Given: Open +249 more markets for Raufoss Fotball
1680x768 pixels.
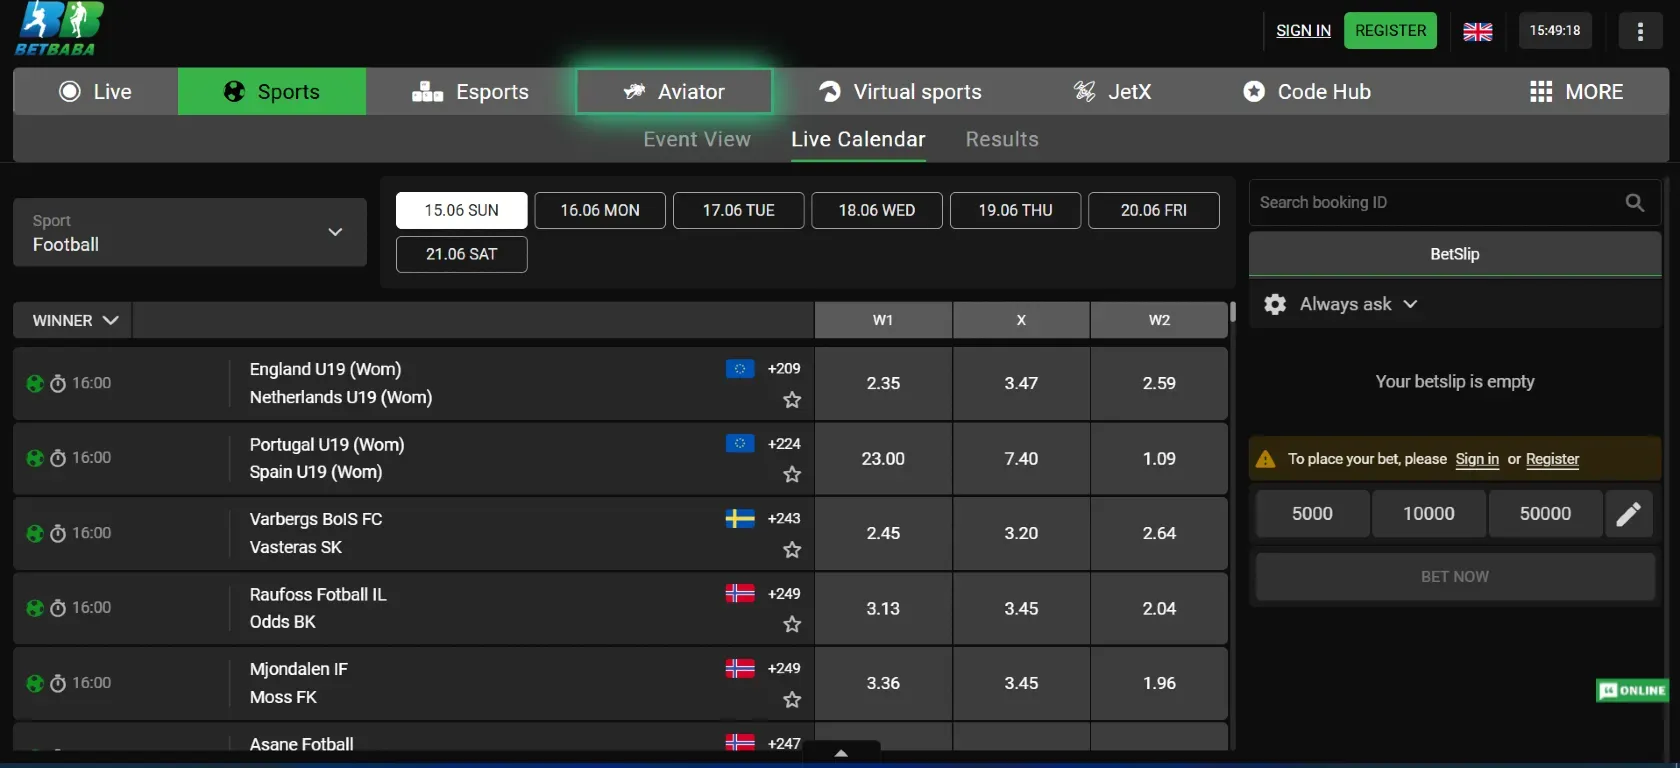Looking at the screenshot, I should 784,593.
